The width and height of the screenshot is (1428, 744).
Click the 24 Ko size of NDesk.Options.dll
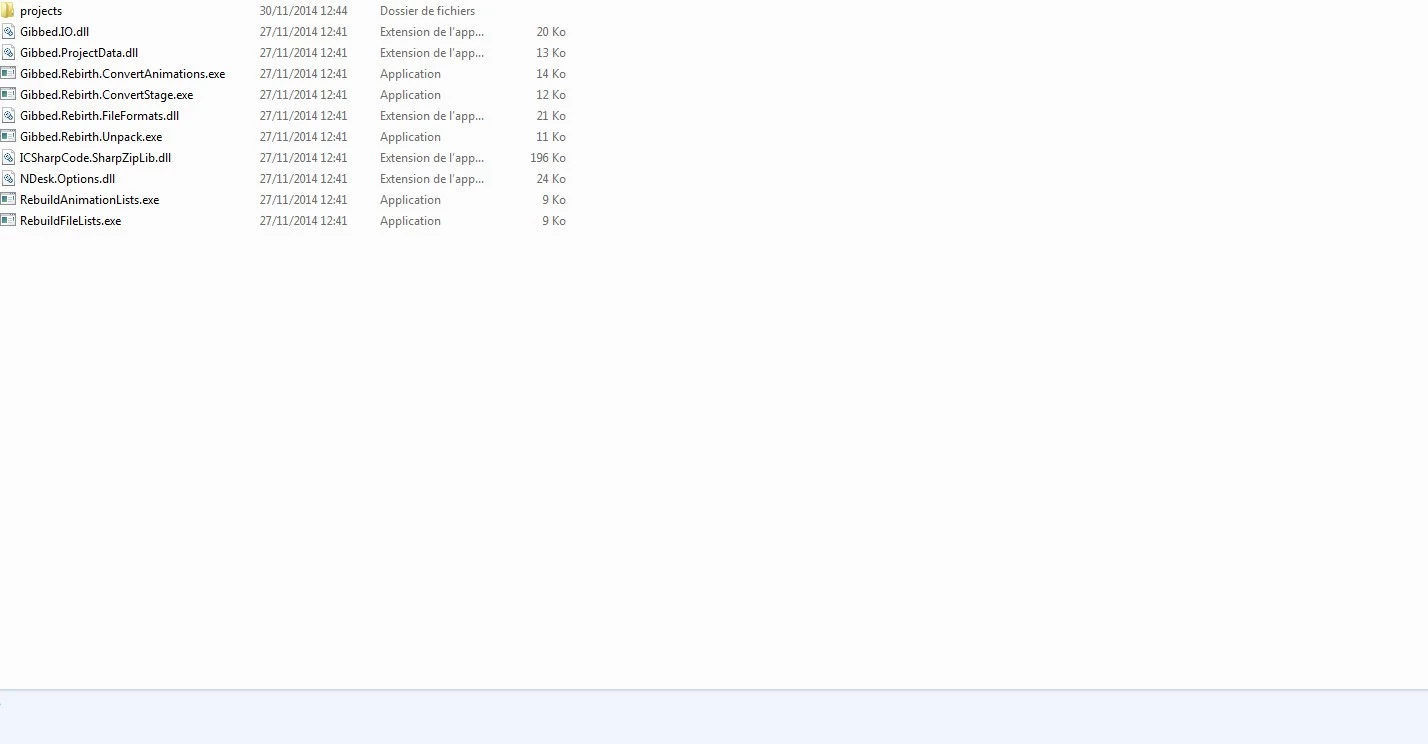pos(551,179)
